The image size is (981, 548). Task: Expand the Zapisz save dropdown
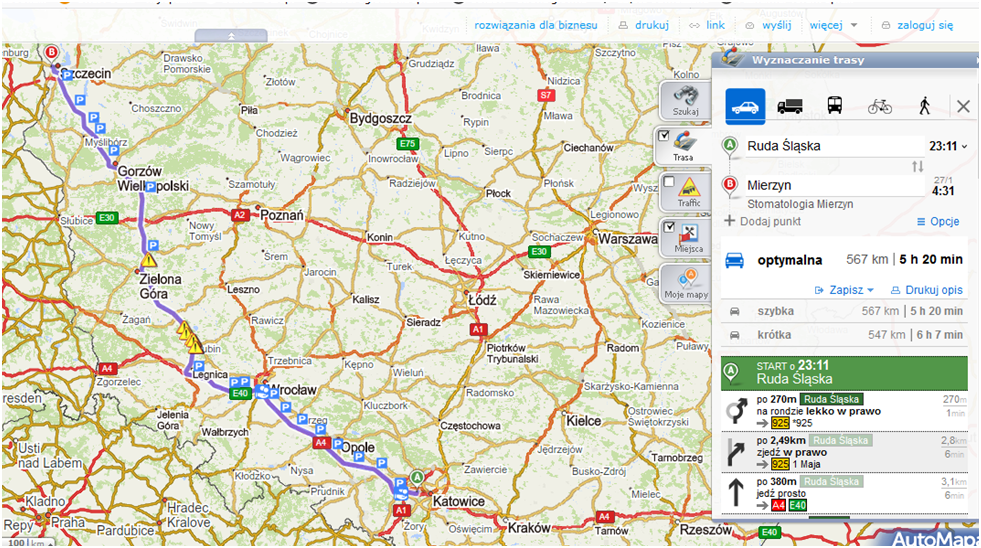[x=844, y=290]
